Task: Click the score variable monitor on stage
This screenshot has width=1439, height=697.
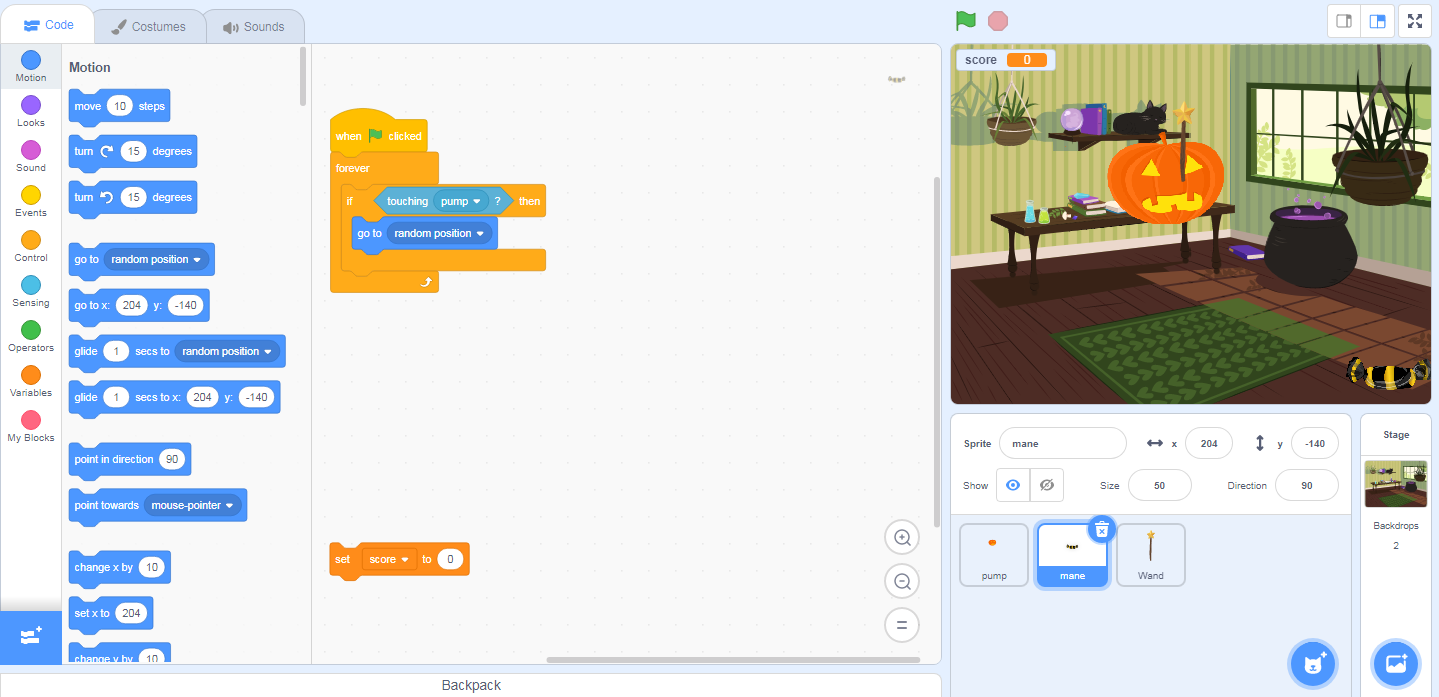Action: pos(1006,60)
